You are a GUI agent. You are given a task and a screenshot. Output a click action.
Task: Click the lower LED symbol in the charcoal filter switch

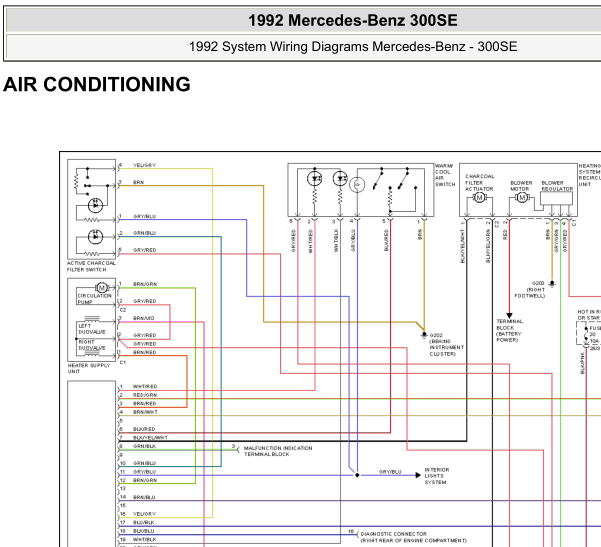click(95, 237)
